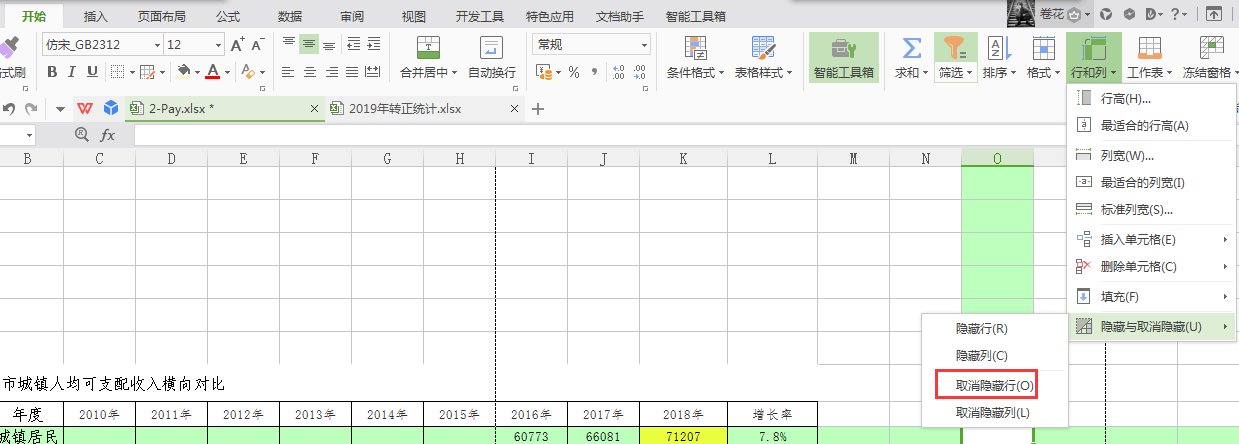Align text to bottom of cell
This screenshot has height=444, width=1239.
coord(329,45)
